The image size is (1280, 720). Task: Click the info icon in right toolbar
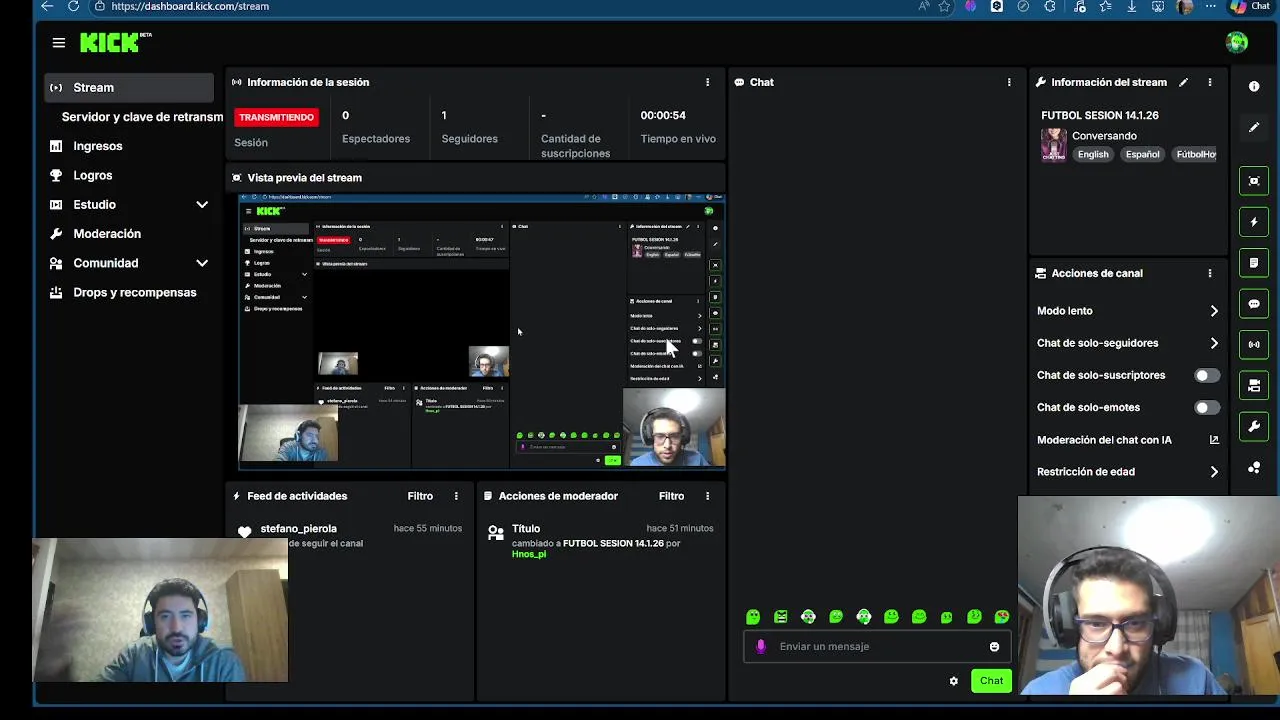[1254, 87]
